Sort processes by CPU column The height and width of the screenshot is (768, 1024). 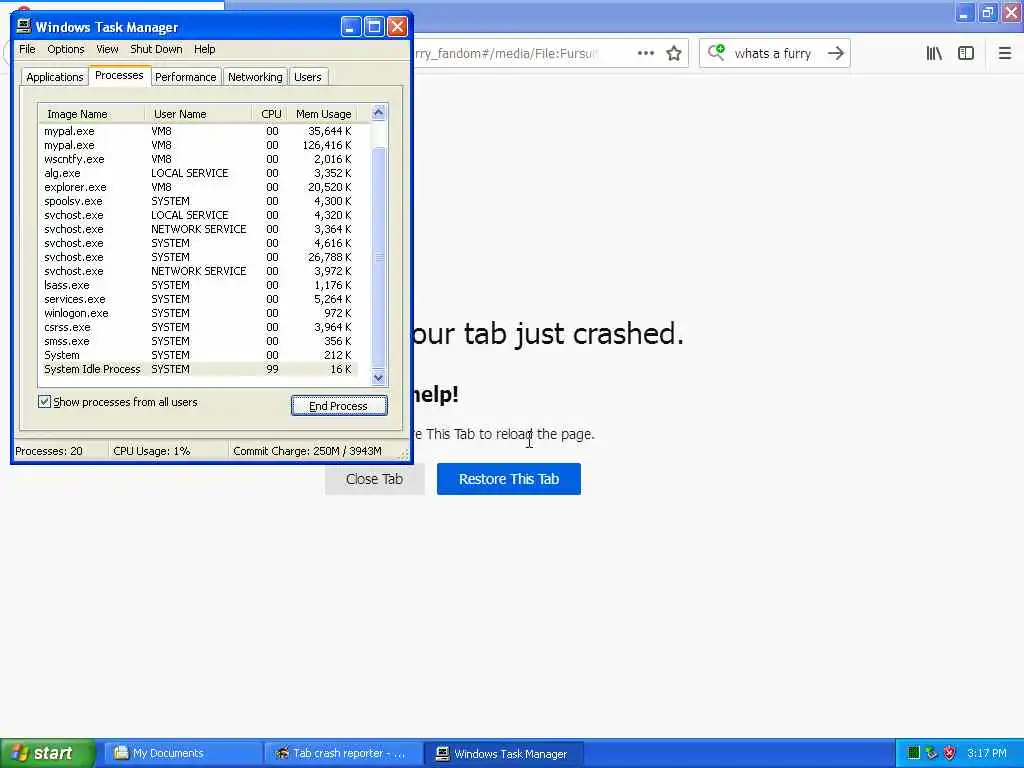(x=270, y=114)
